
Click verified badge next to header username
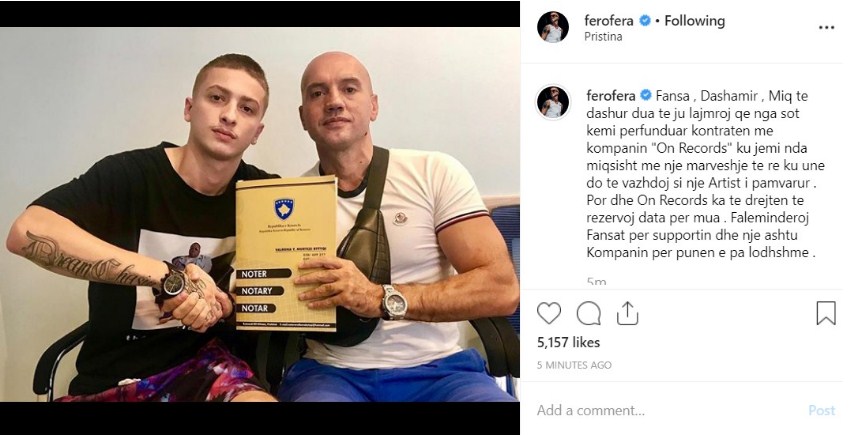point(645,21)
